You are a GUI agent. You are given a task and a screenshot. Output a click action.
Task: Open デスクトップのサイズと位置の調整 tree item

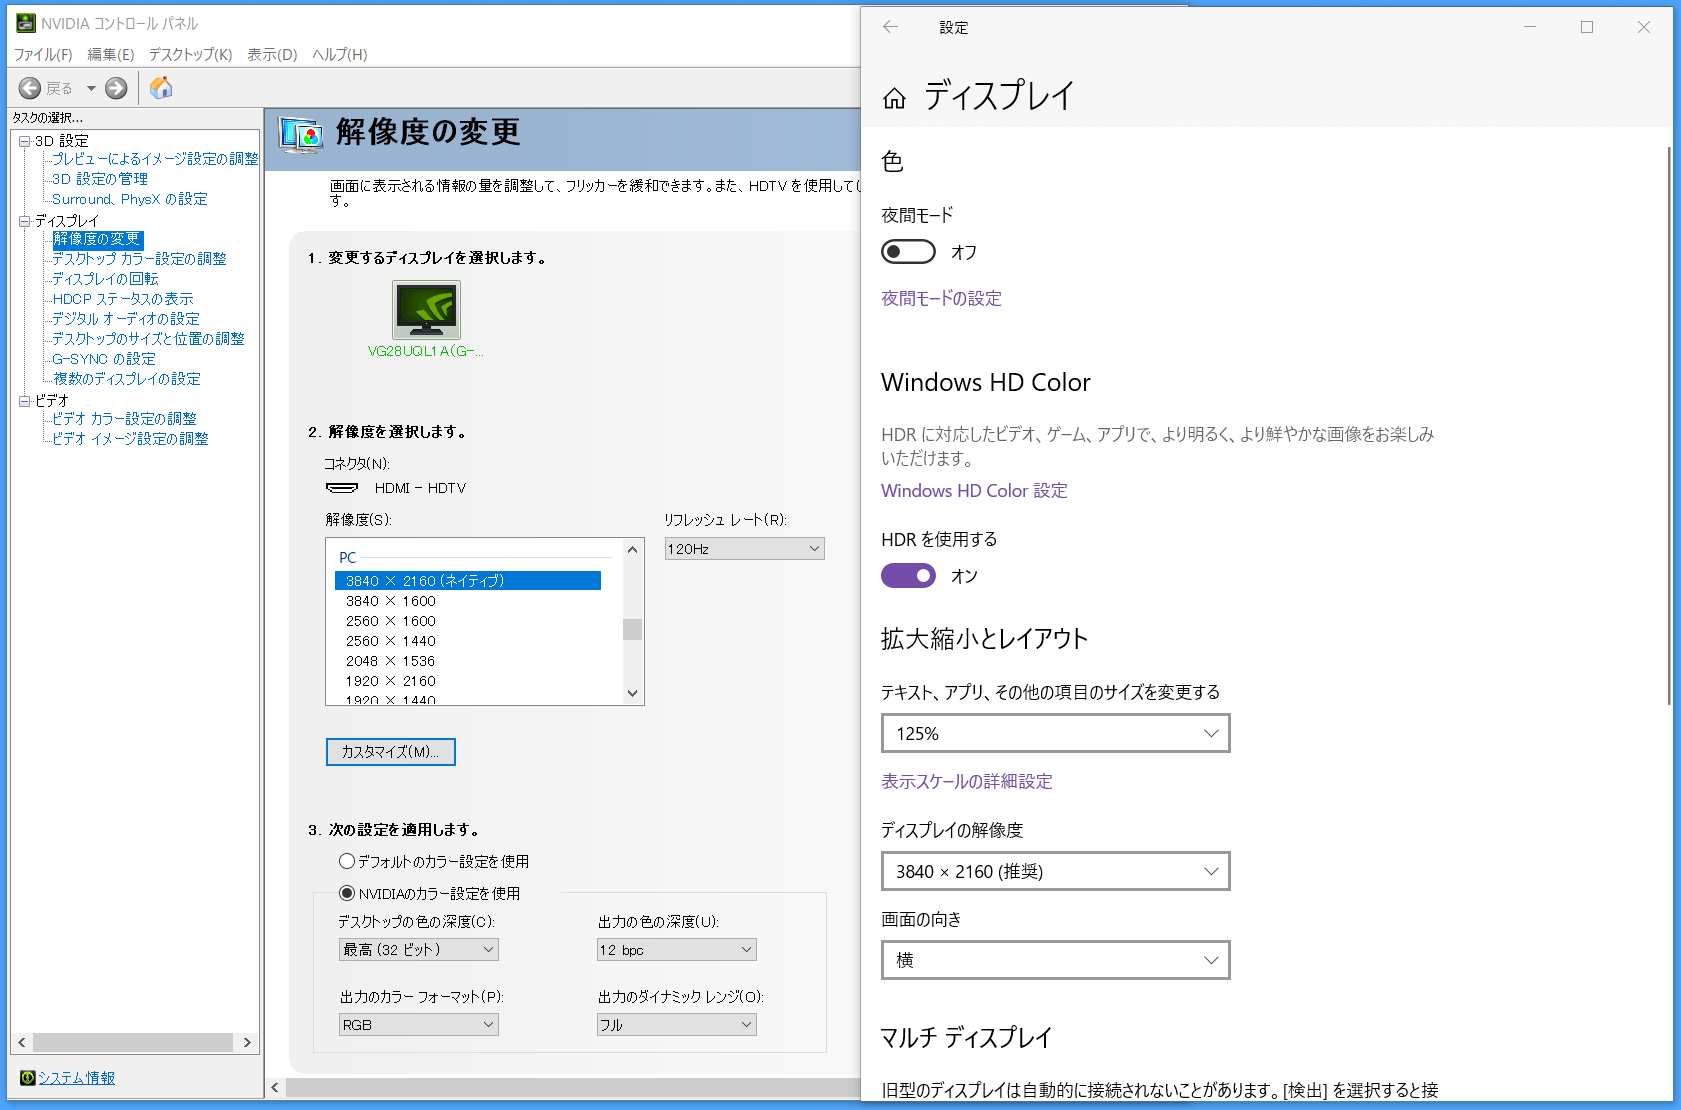point(148,339)
